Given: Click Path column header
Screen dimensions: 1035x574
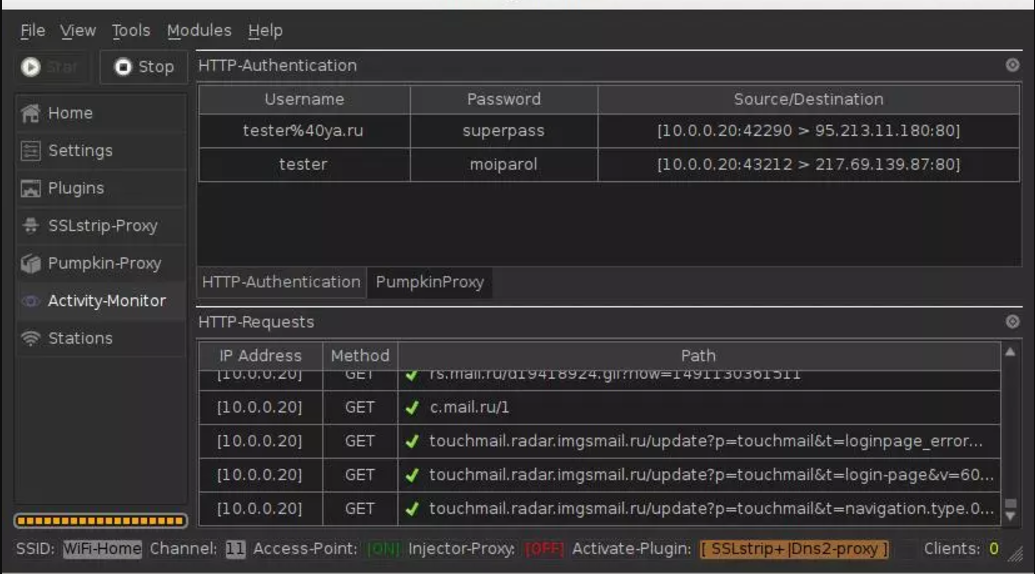Looking at the screenshot, I should coord(698,356).
